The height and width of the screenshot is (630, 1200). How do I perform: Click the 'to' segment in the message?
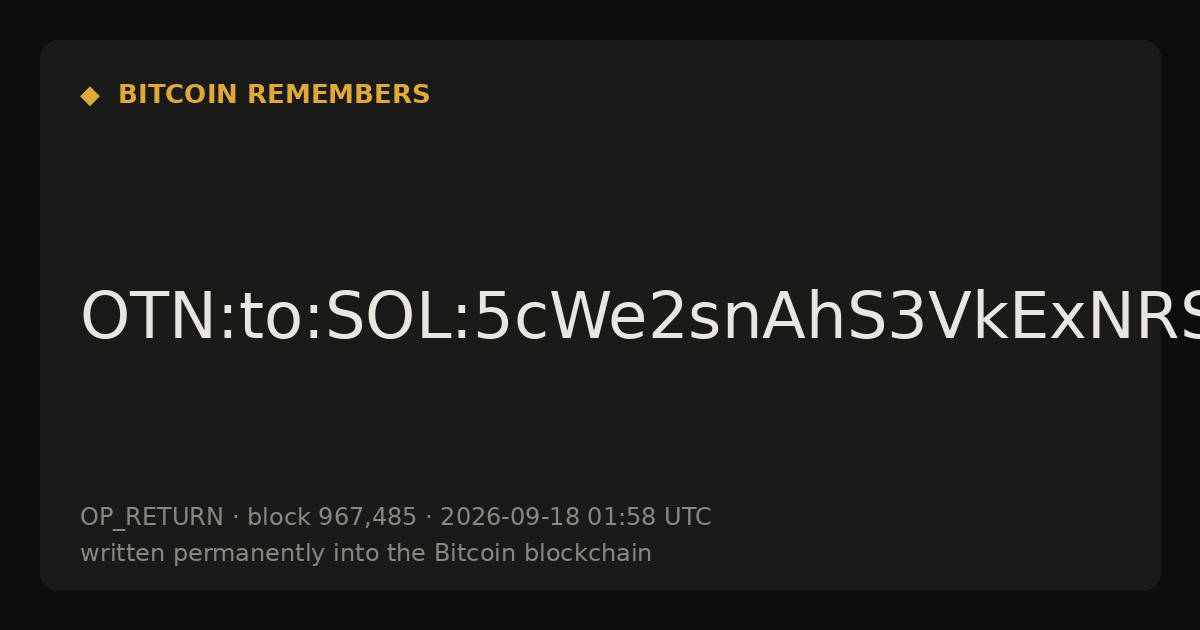tap(271, 317)
